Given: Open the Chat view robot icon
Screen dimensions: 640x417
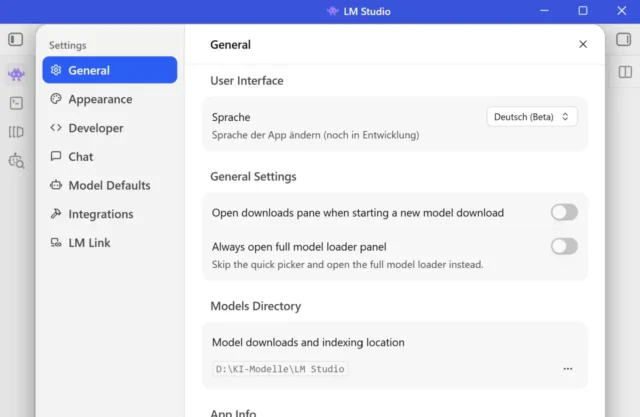Looking at the screenshot, I should (x=16, y=74).
